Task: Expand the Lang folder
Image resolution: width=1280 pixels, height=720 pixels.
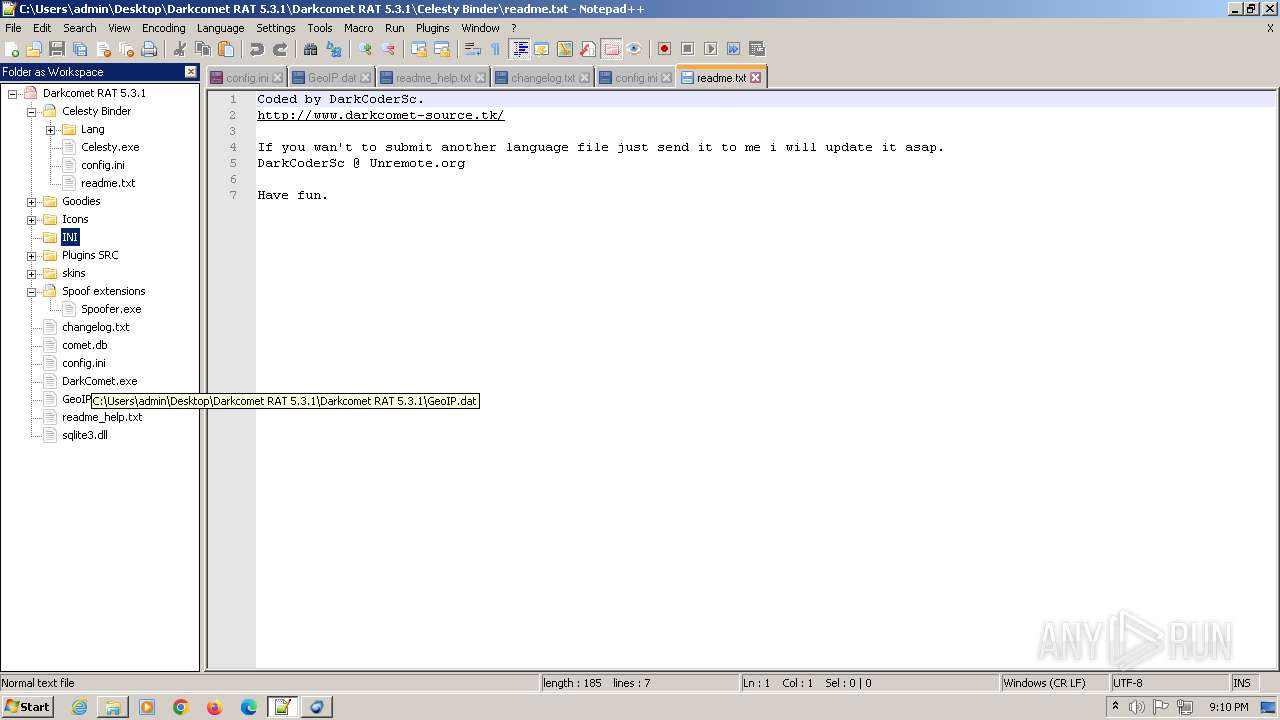Action: click(50, 129)
